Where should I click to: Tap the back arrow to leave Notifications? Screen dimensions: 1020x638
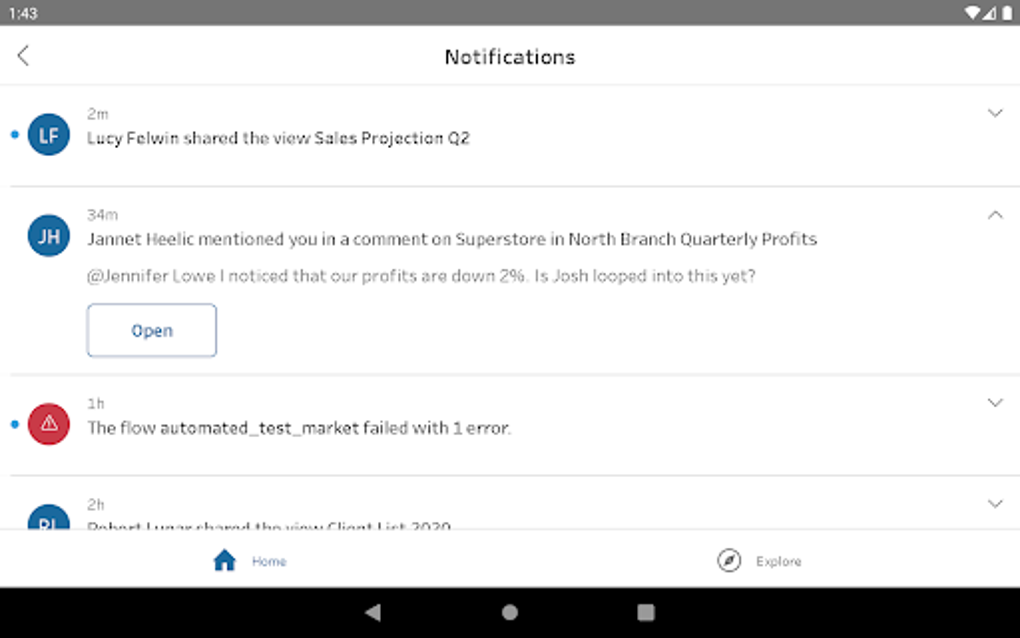coord(23,56)
